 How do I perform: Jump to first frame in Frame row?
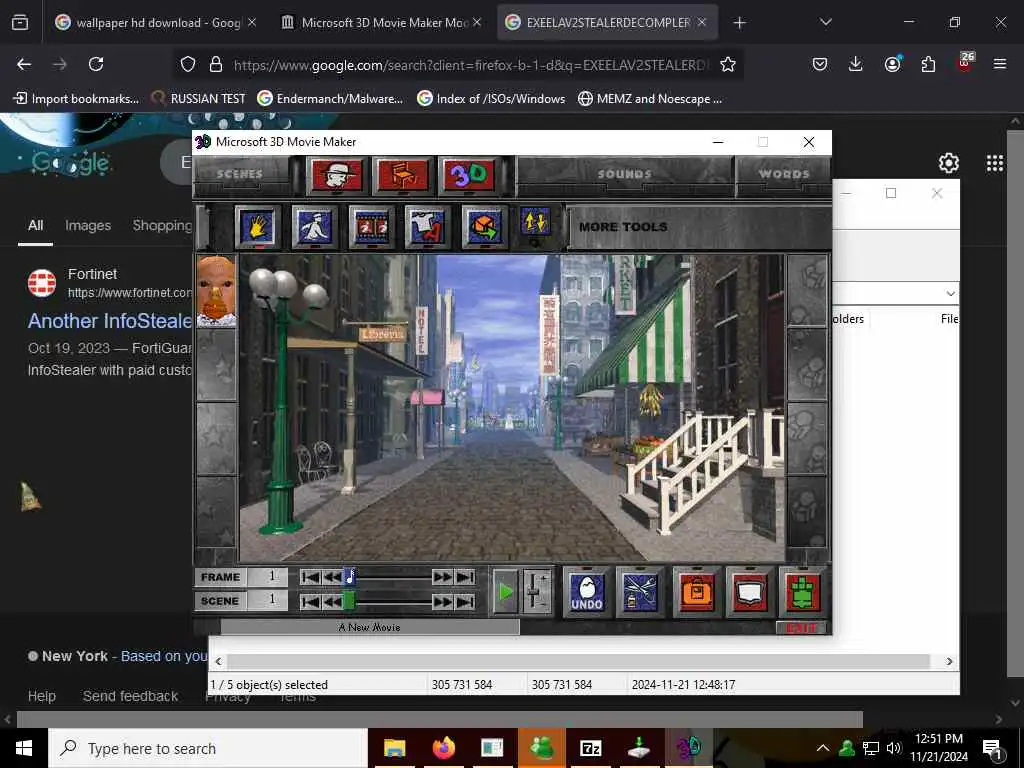coord(310,577)
